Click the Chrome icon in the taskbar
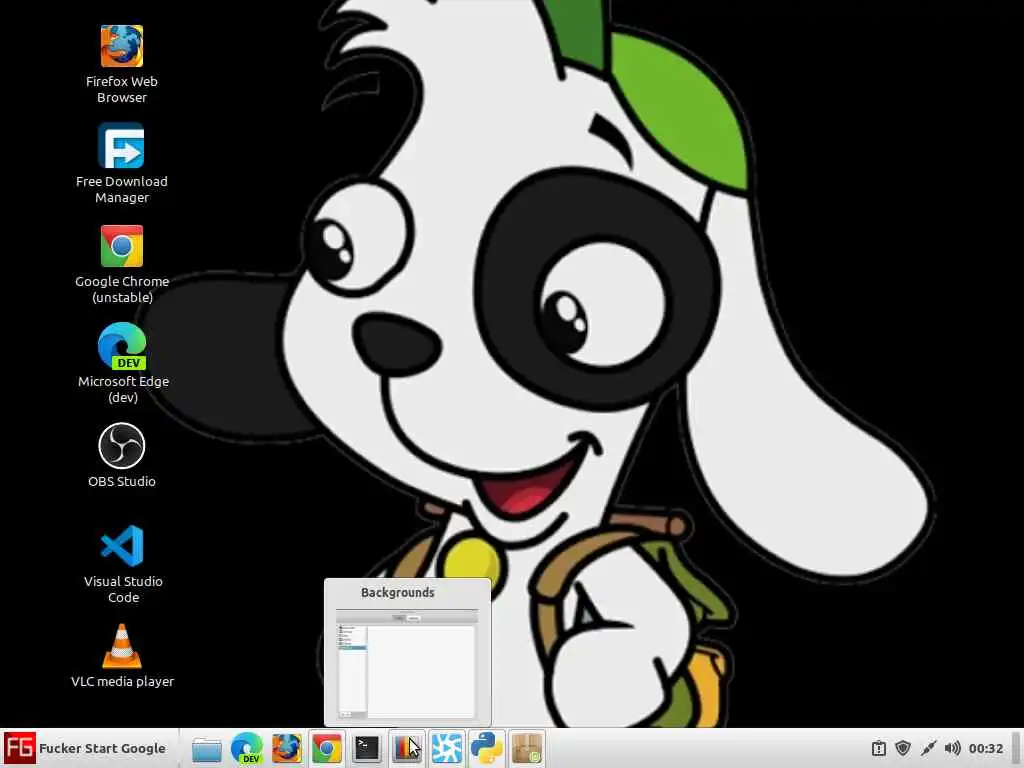The width and height of the screenshot is (1024, 768). point(327,748)
